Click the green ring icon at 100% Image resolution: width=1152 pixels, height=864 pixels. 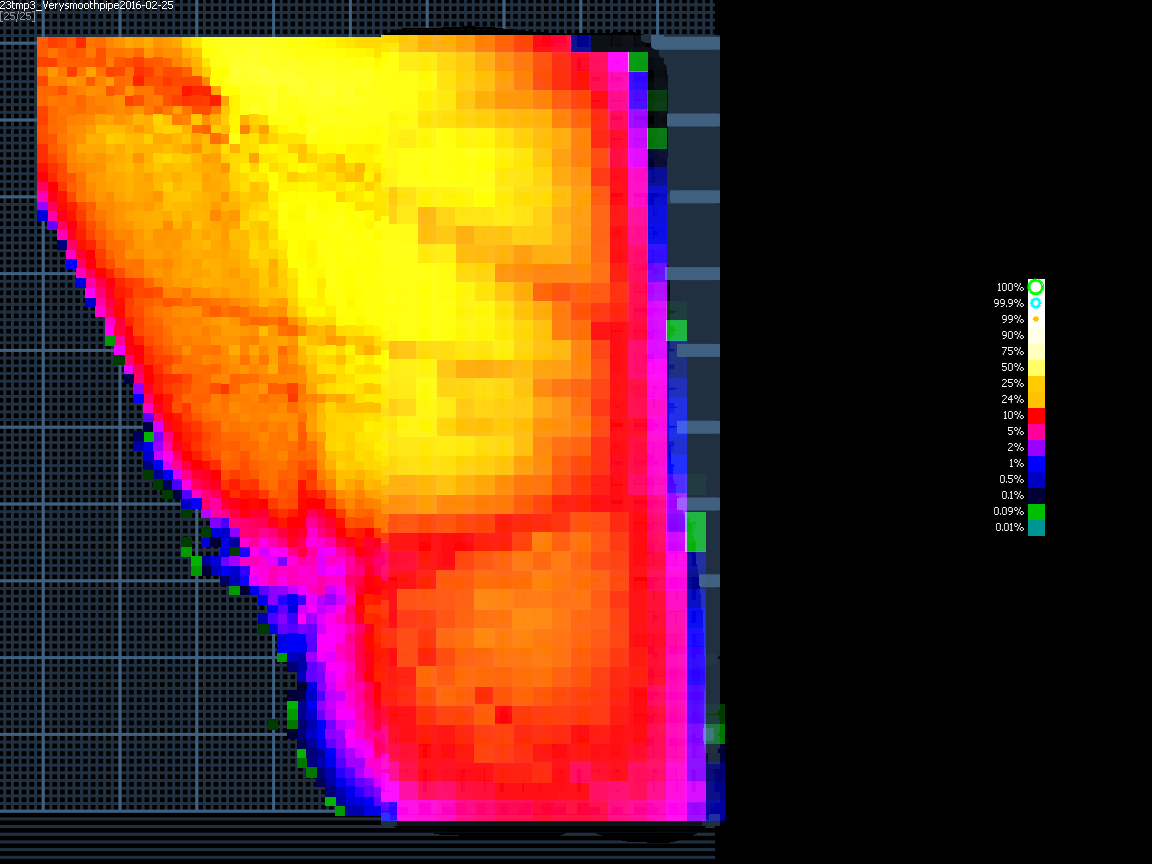1036,287
